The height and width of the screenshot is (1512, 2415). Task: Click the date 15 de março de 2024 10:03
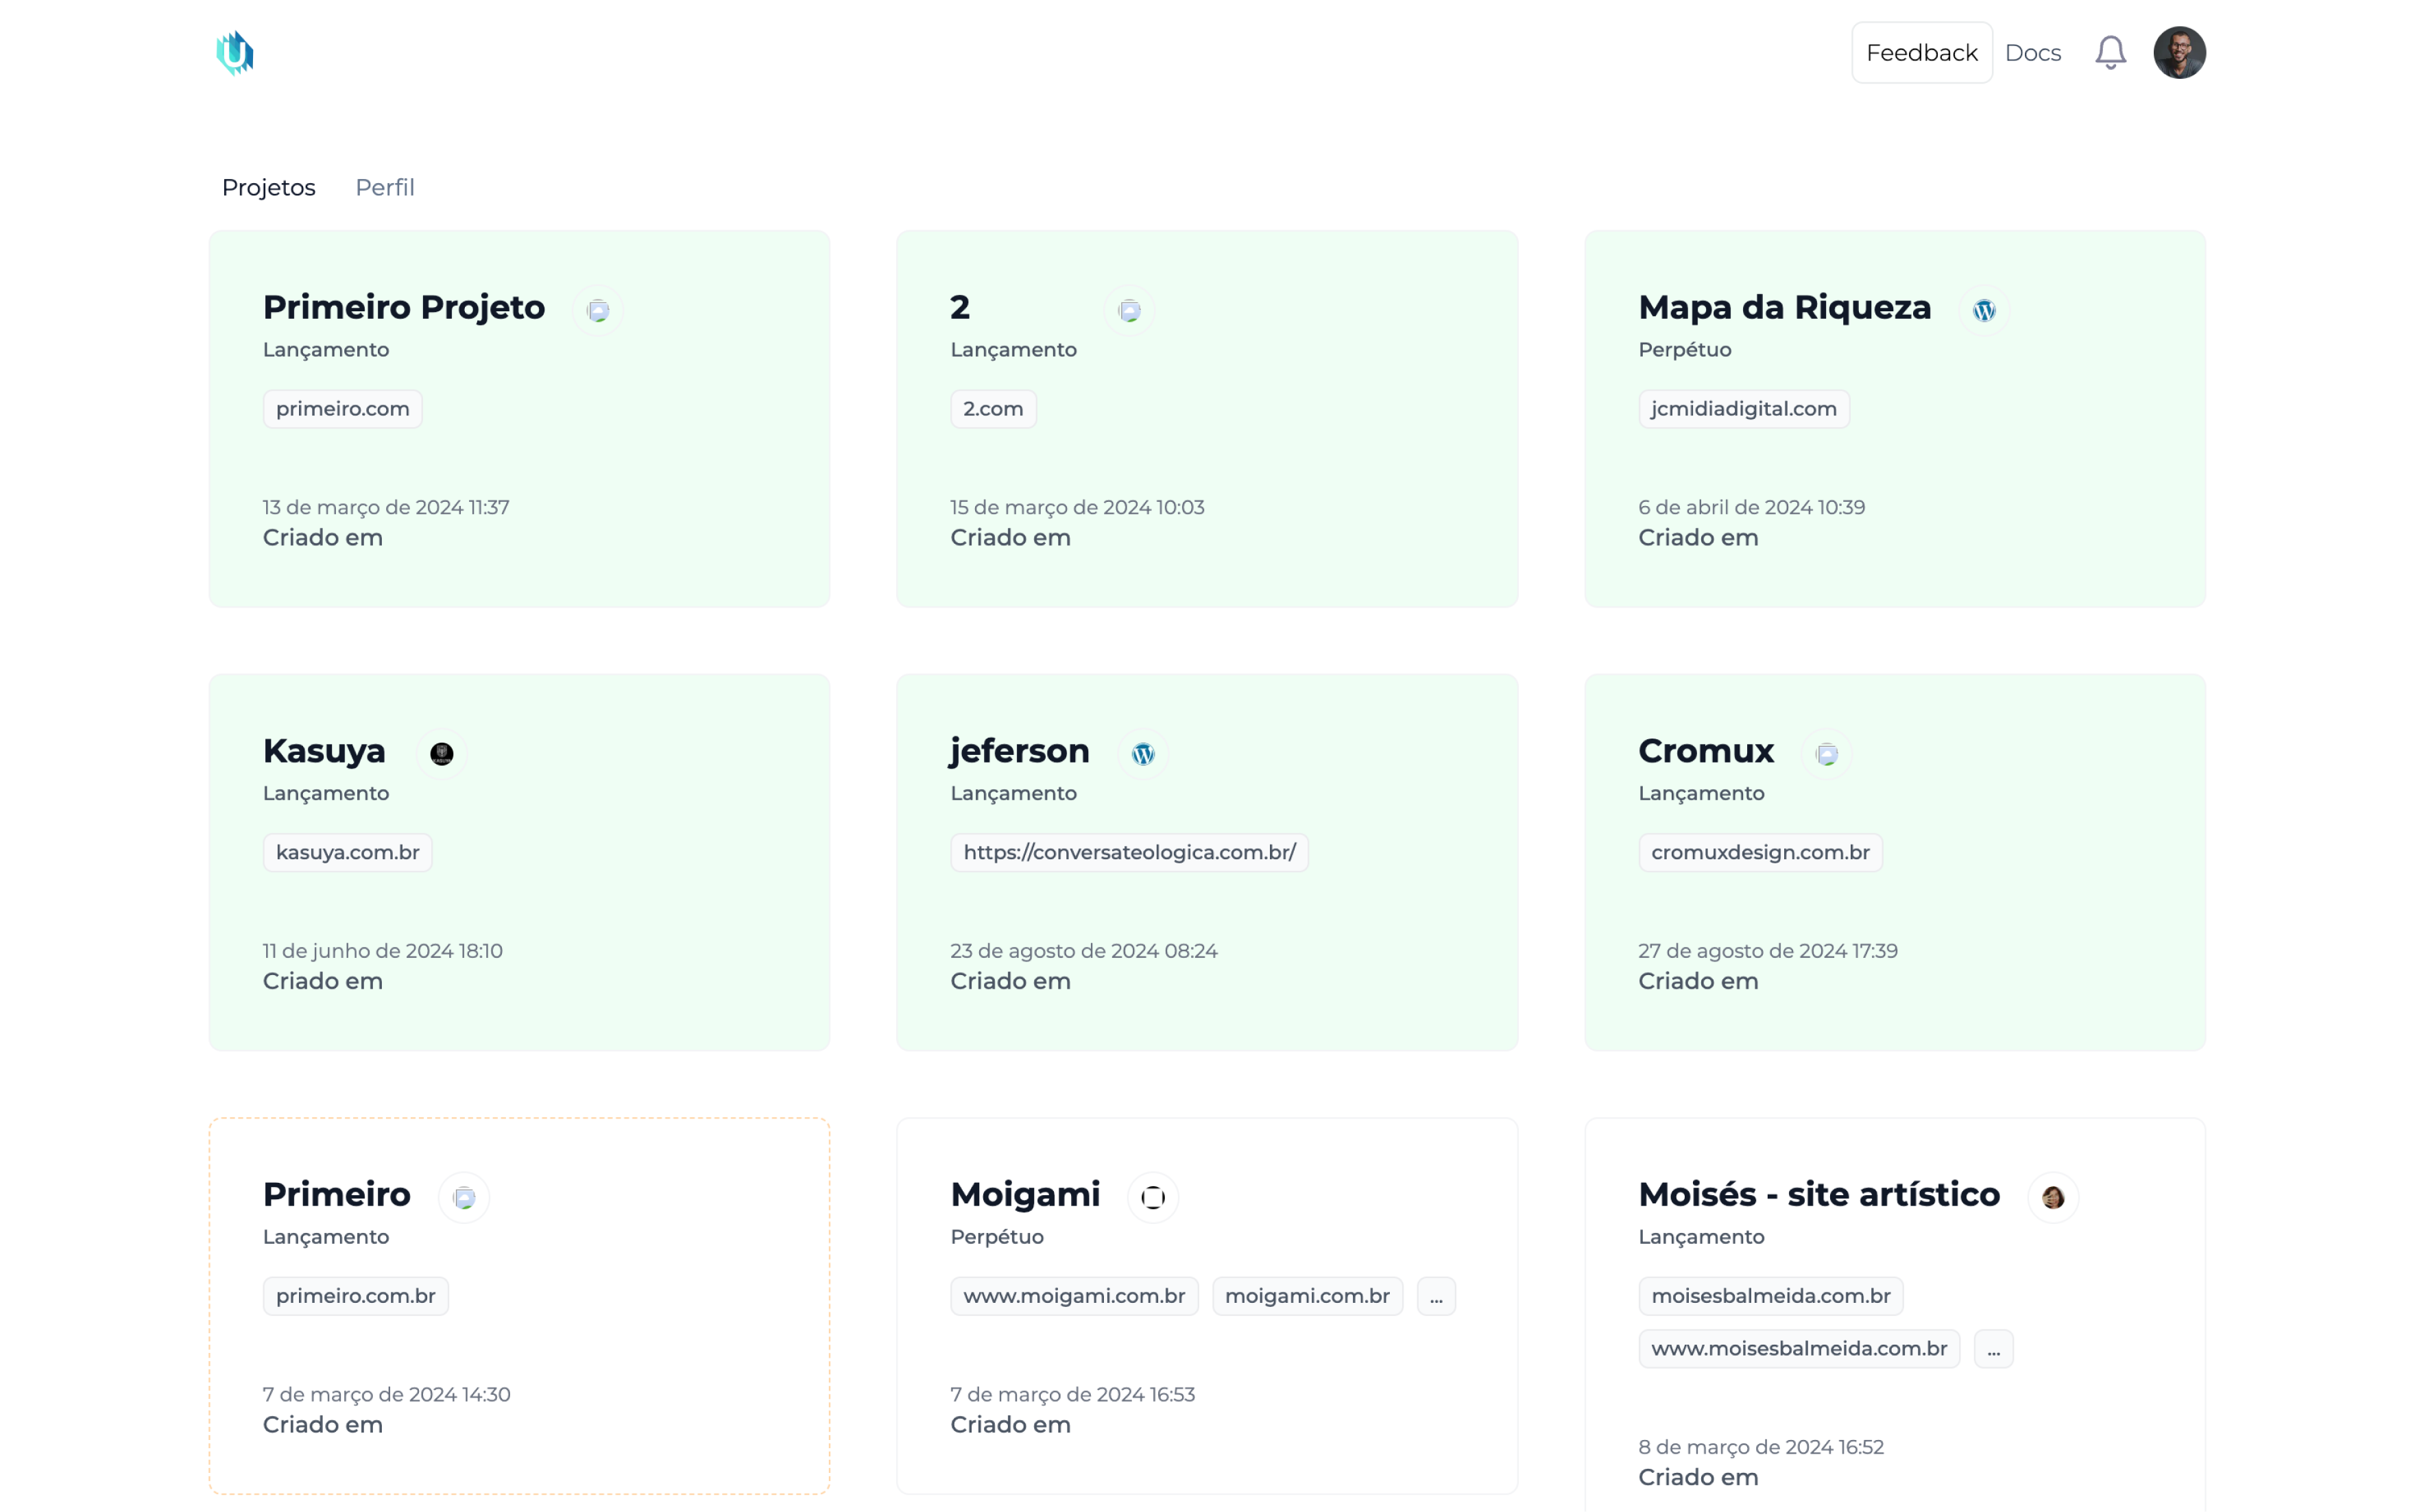coord(1077,507)
